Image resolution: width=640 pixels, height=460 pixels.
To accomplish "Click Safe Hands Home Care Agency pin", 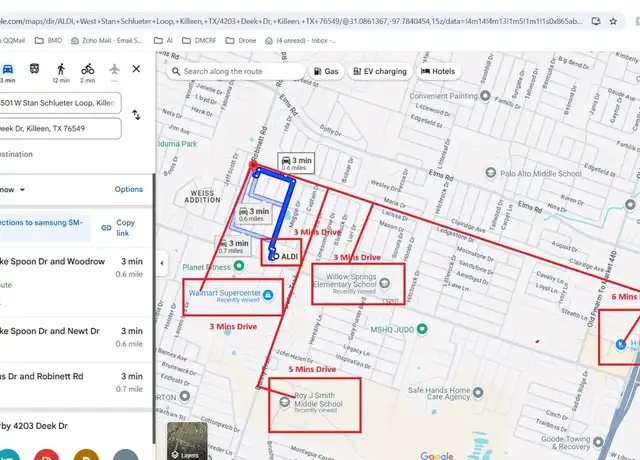I will tap(478, 393).
